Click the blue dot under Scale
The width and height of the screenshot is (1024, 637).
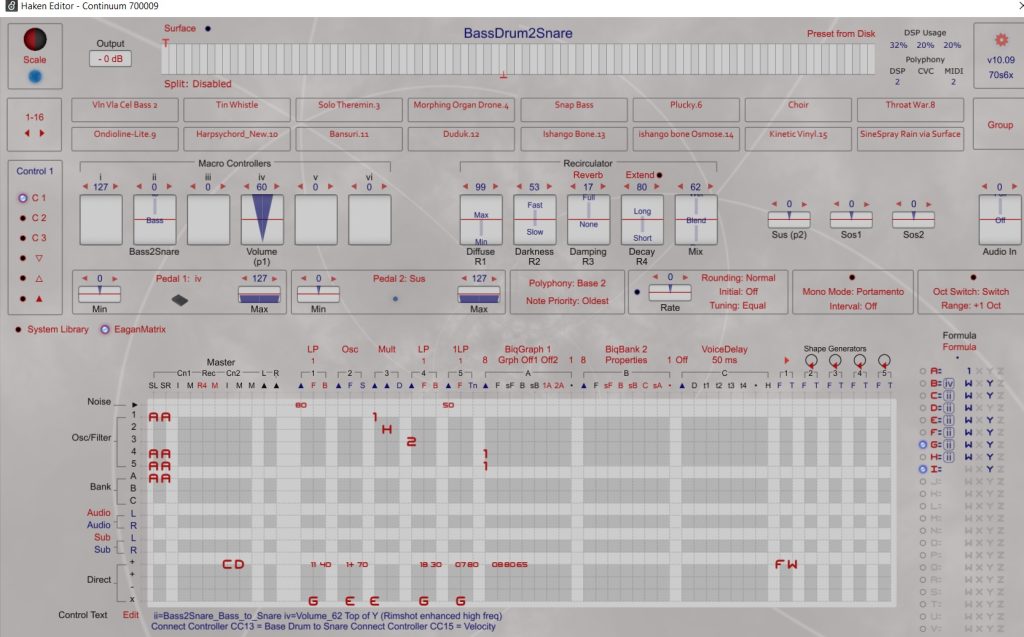tap(35, 76)
